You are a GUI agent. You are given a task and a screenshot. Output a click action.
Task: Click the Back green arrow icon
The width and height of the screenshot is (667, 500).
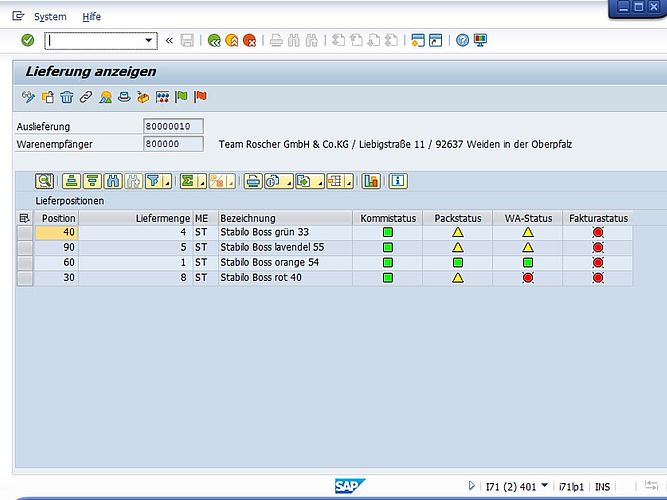(x=214, y=40)
